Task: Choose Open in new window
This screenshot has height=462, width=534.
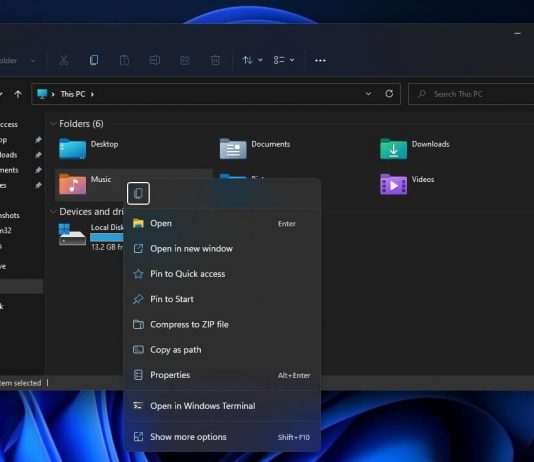Action: 222,249
